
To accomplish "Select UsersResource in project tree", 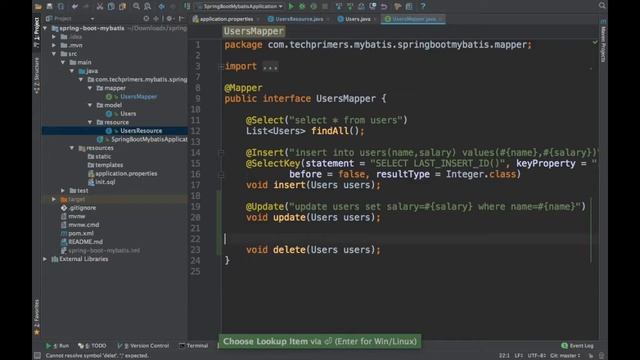I will pos(141,131).
